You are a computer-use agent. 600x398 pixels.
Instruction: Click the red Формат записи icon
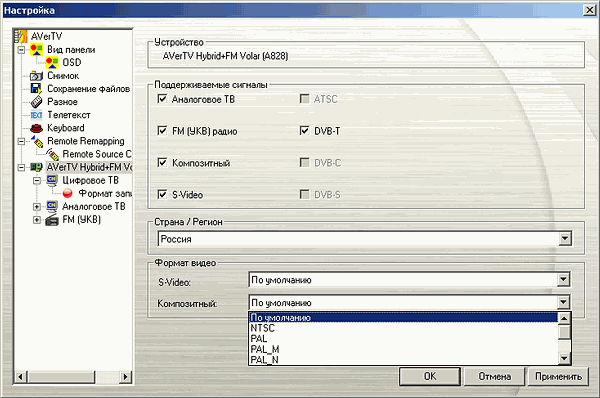[x=68, y=193]
